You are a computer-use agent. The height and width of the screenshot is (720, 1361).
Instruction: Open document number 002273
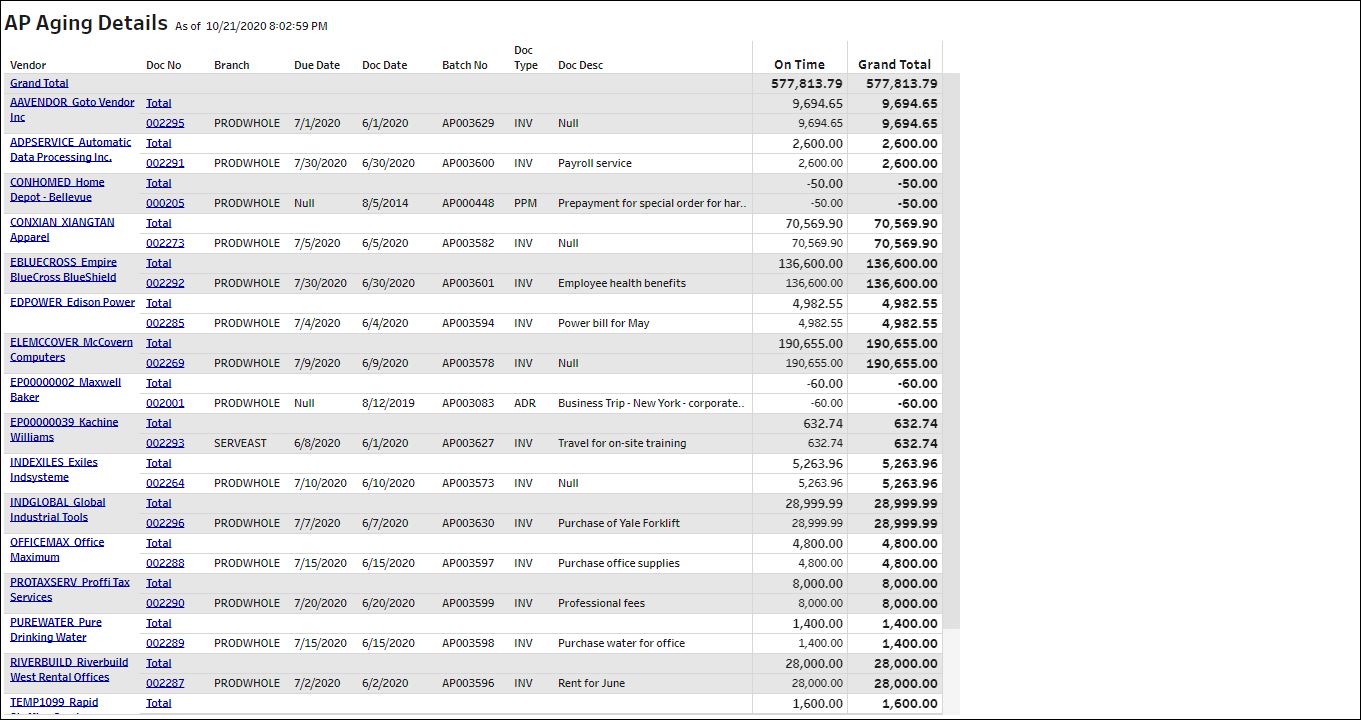[x=165, y=243]
